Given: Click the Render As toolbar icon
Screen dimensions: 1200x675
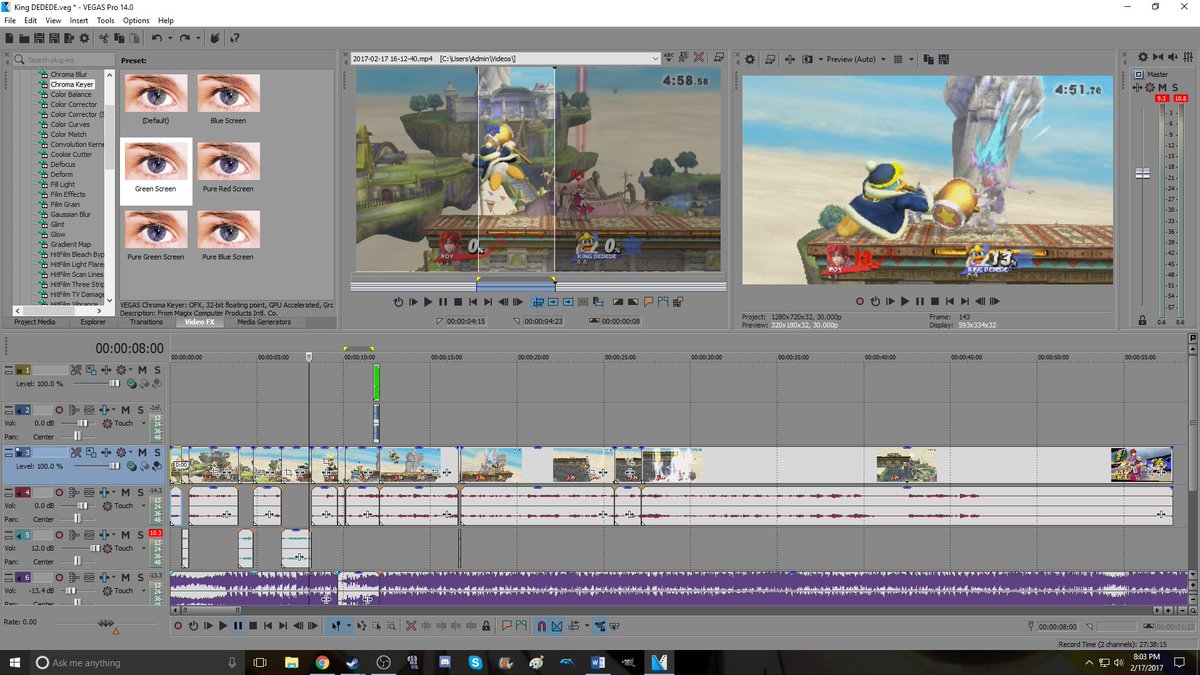Looking at the screenshot, I should [x=69, y=38].
